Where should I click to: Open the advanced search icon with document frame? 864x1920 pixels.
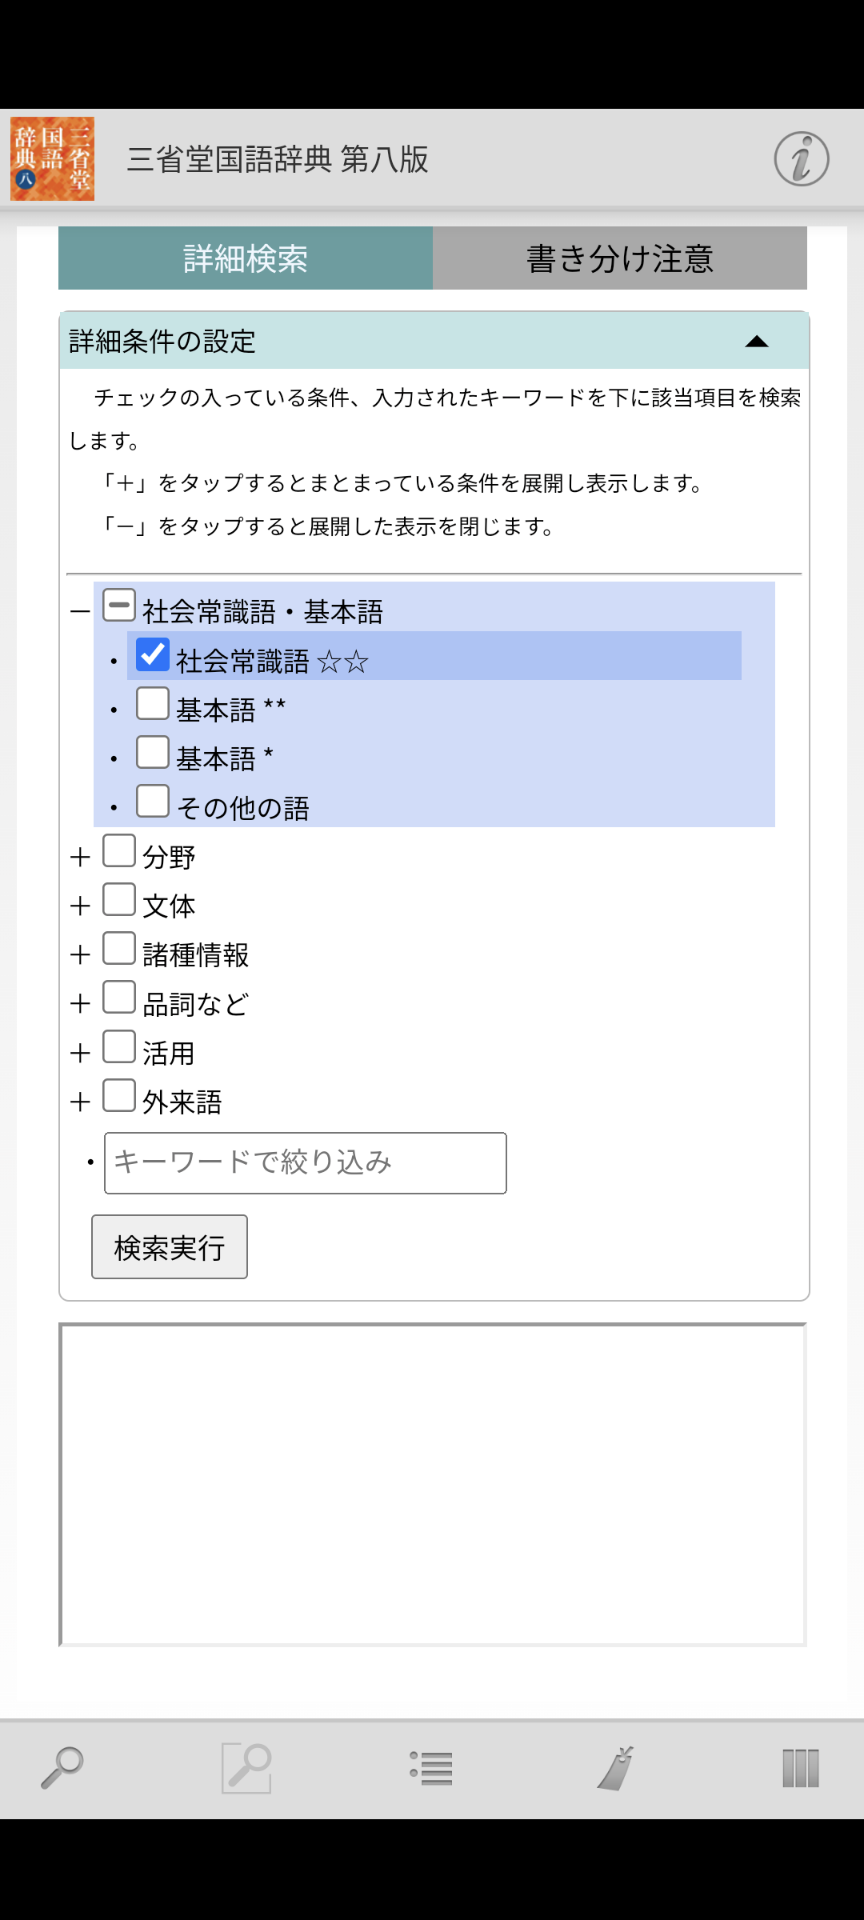[246, 1767]
